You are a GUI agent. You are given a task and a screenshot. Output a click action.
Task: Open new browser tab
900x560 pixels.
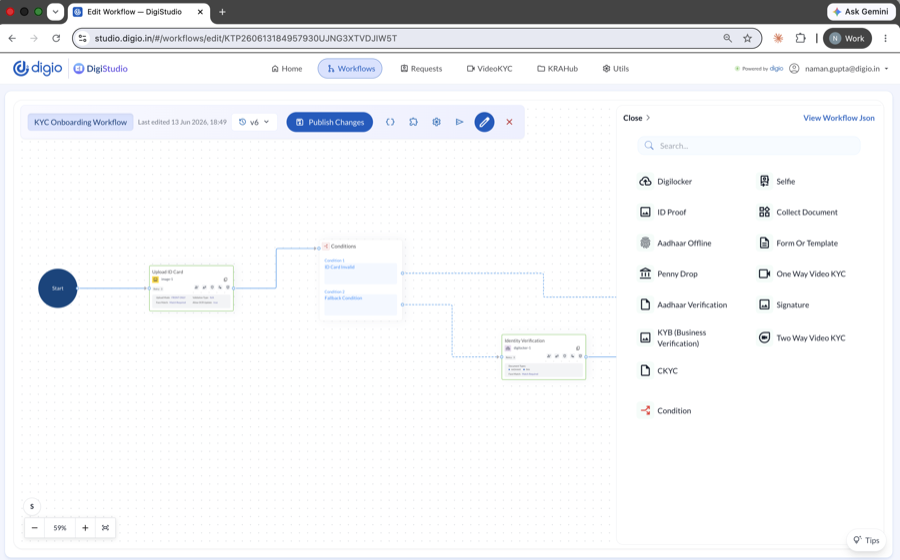(x=222, y=11)
